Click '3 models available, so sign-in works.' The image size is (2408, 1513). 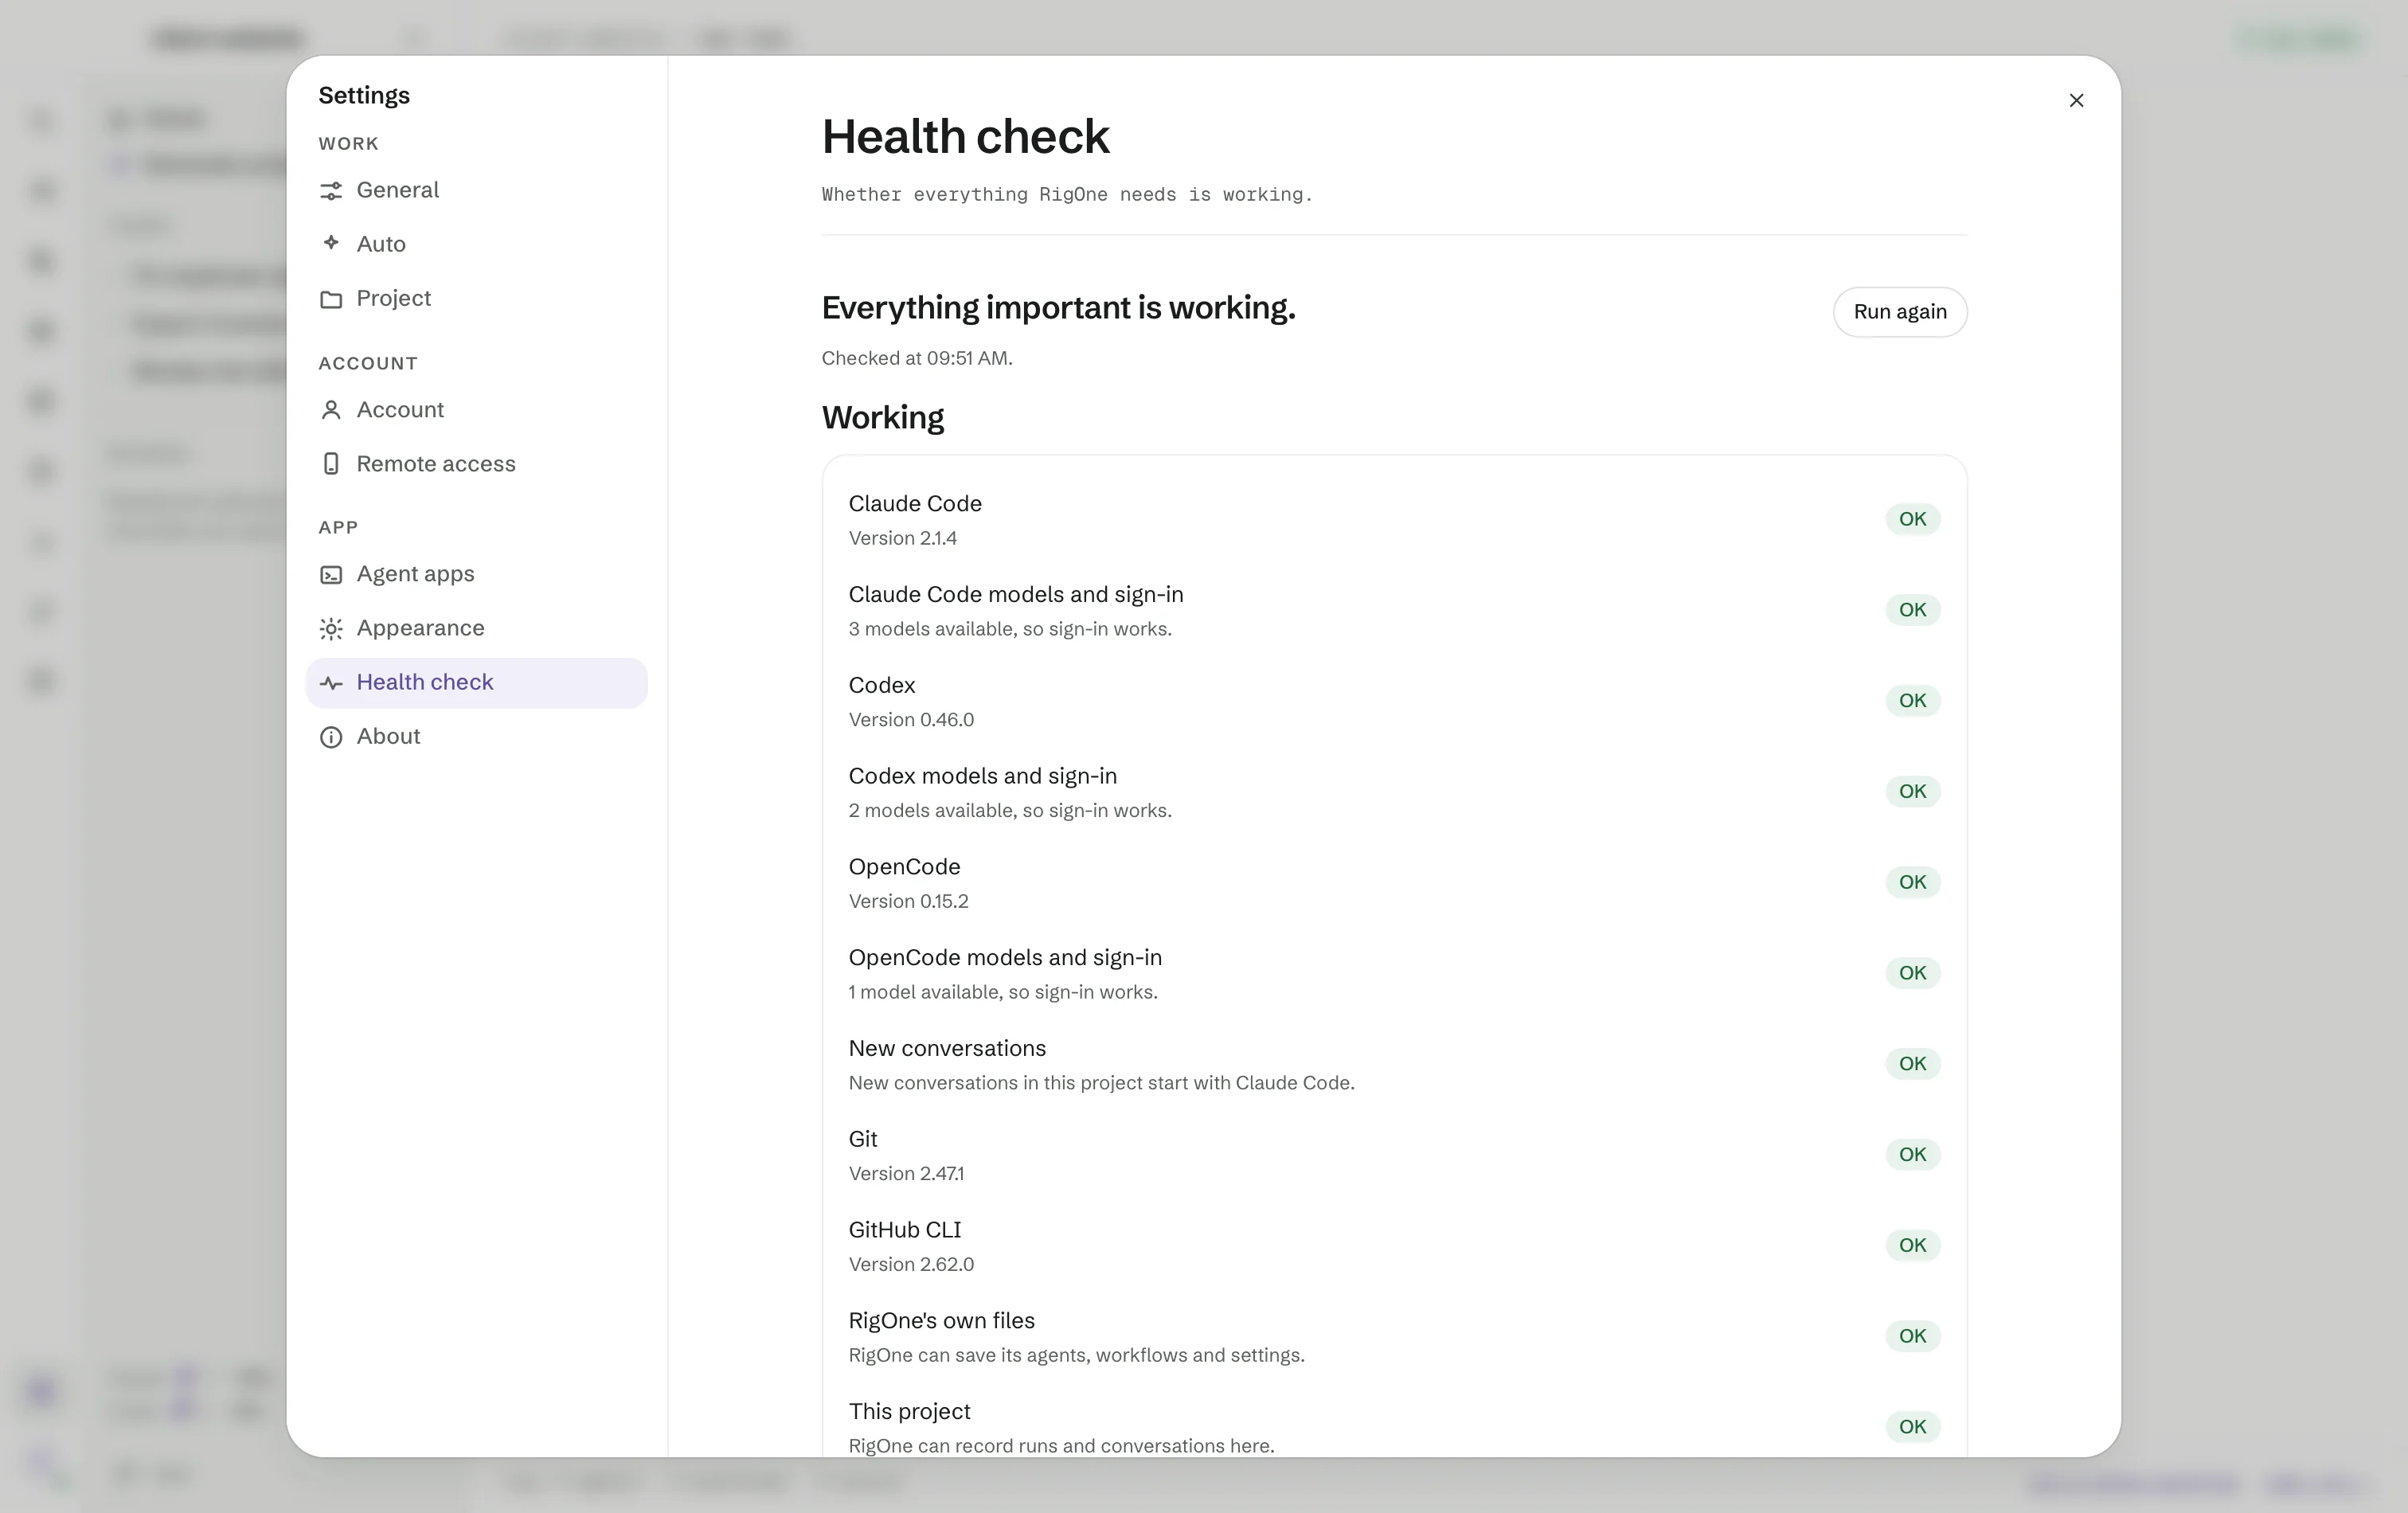[x=1010, y=629]
